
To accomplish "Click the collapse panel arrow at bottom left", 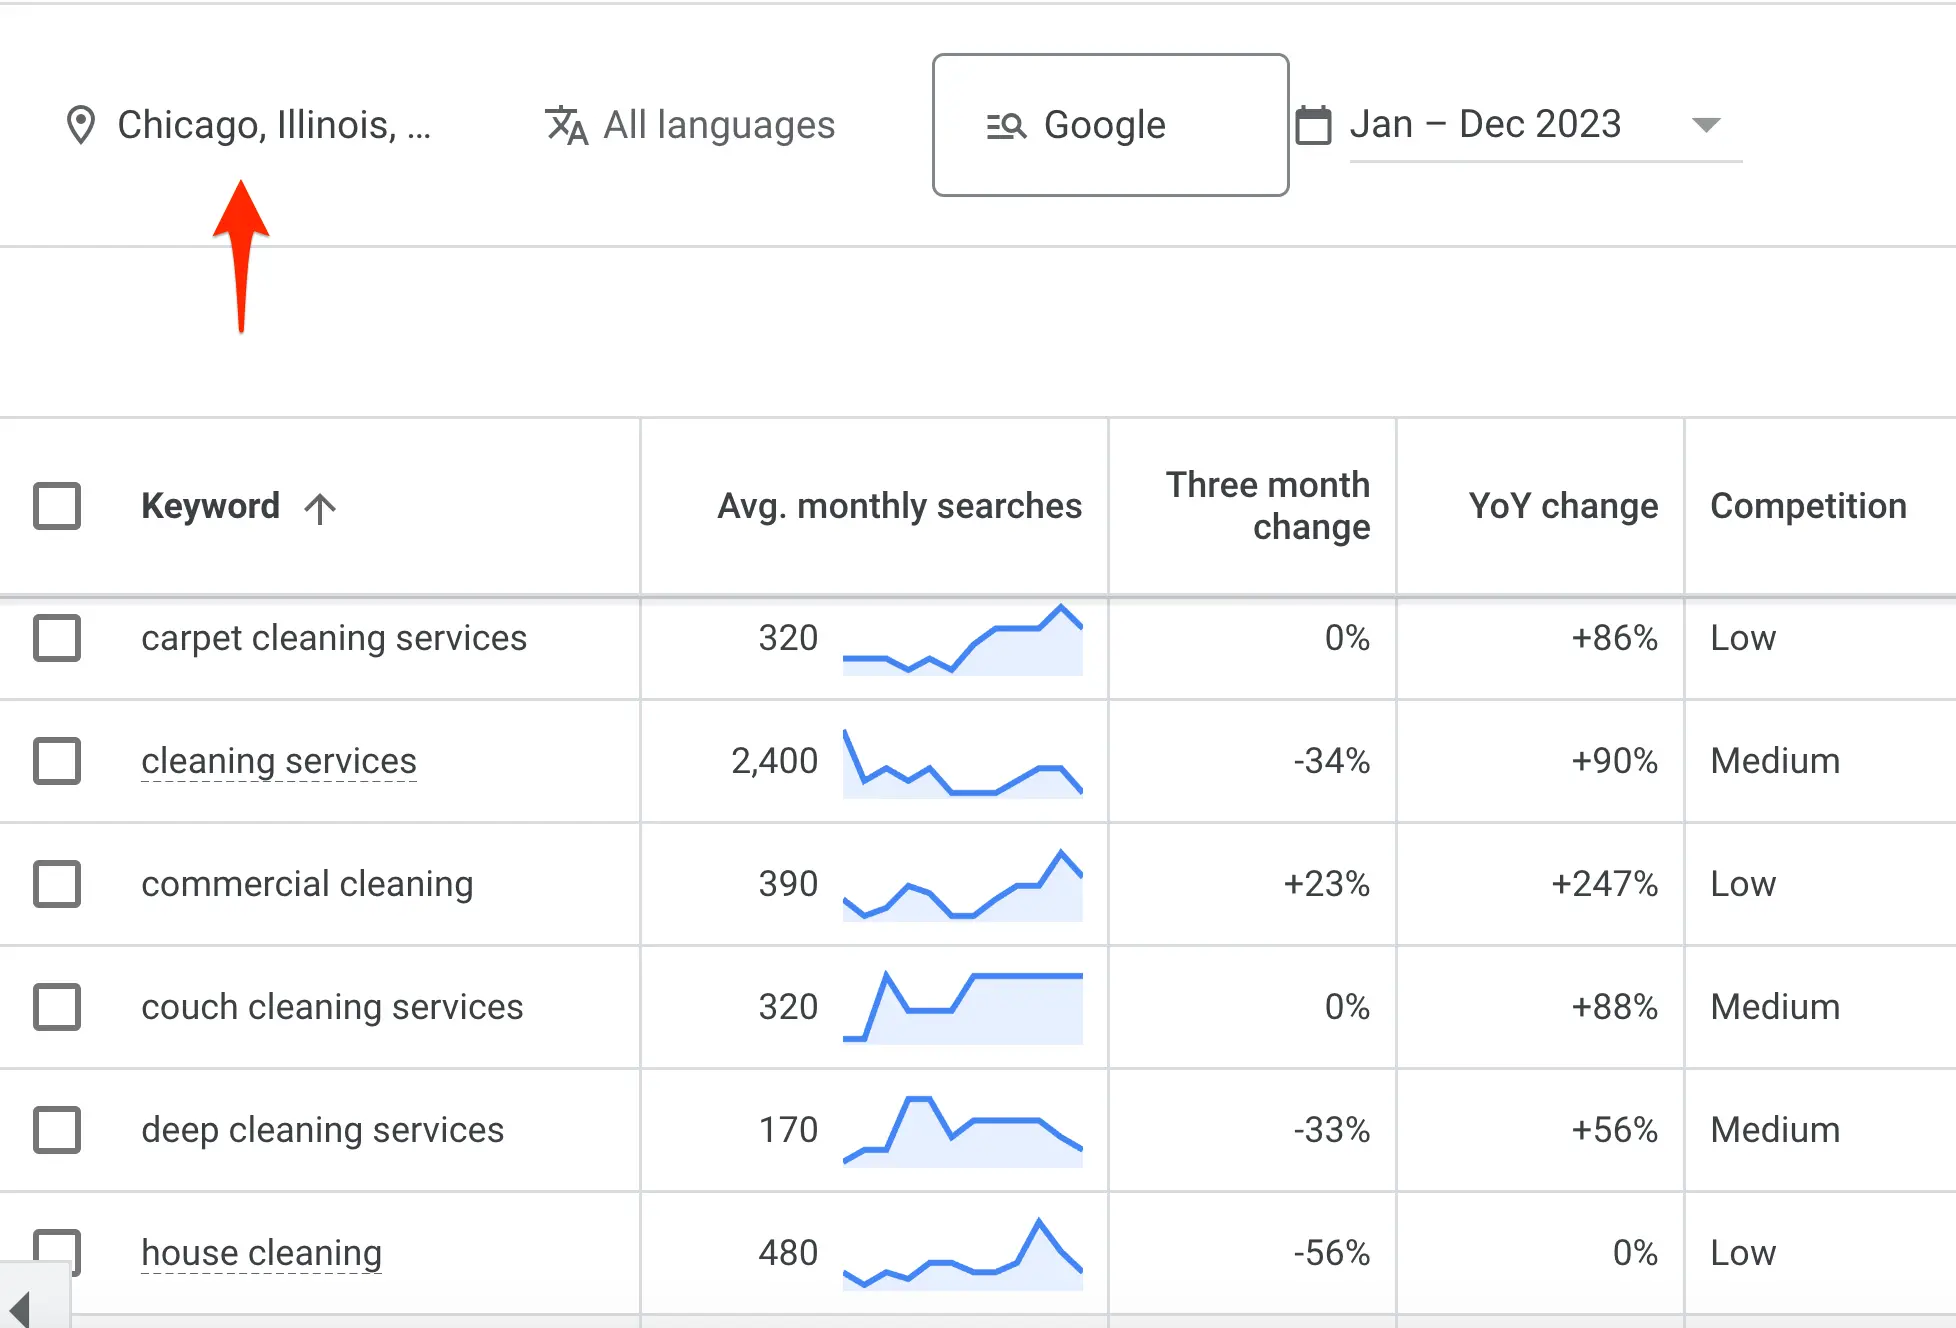I will (x=20, y=1308).
